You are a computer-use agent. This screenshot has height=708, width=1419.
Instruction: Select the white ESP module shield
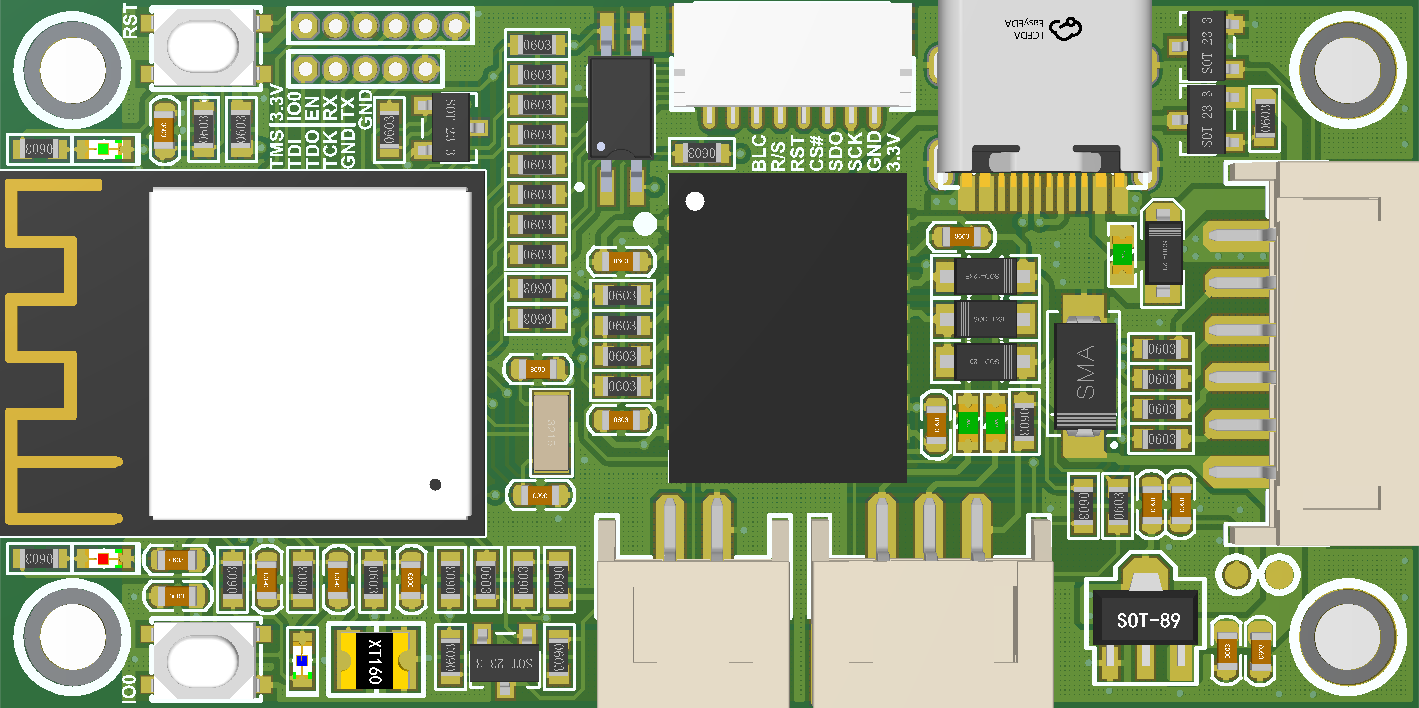click(x=309, y=353)
